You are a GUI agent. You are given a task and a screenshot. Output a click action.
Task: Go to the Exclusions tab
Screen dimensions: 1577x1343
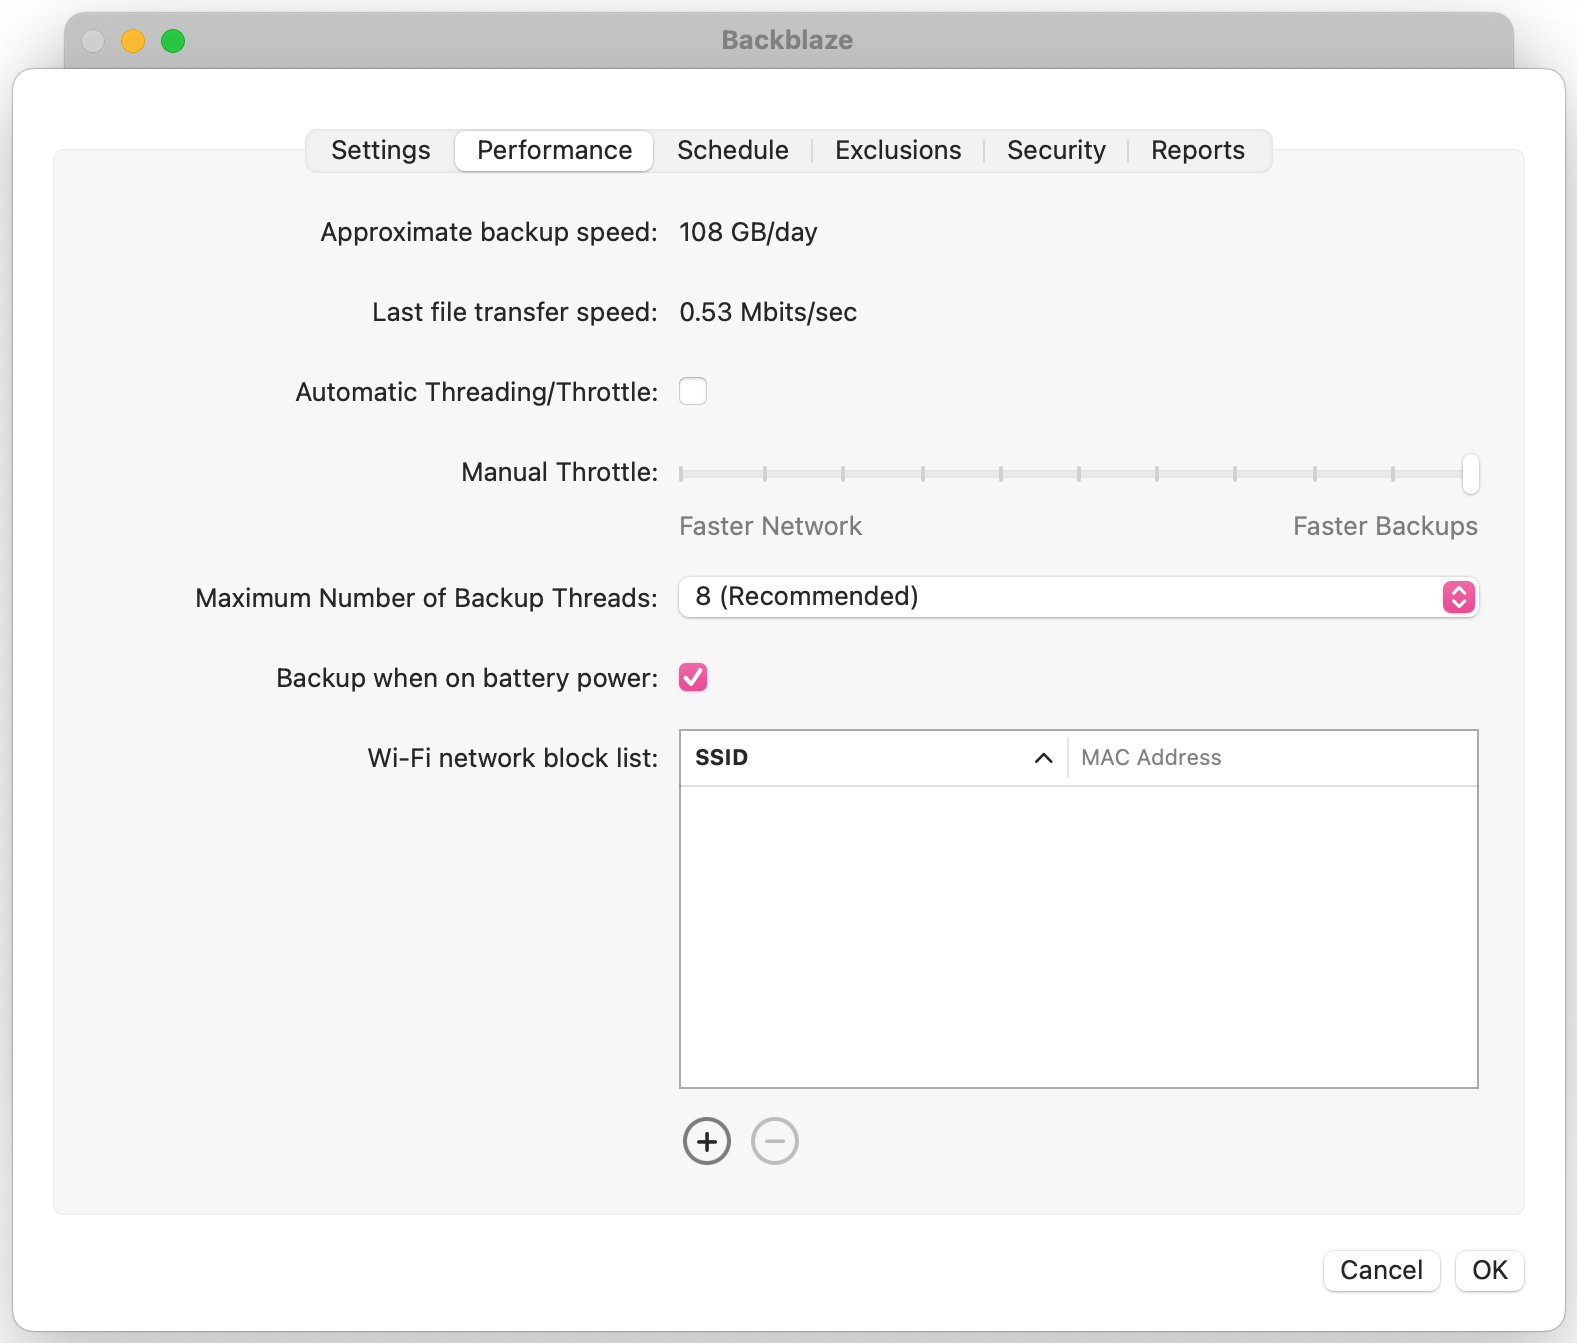898,150
